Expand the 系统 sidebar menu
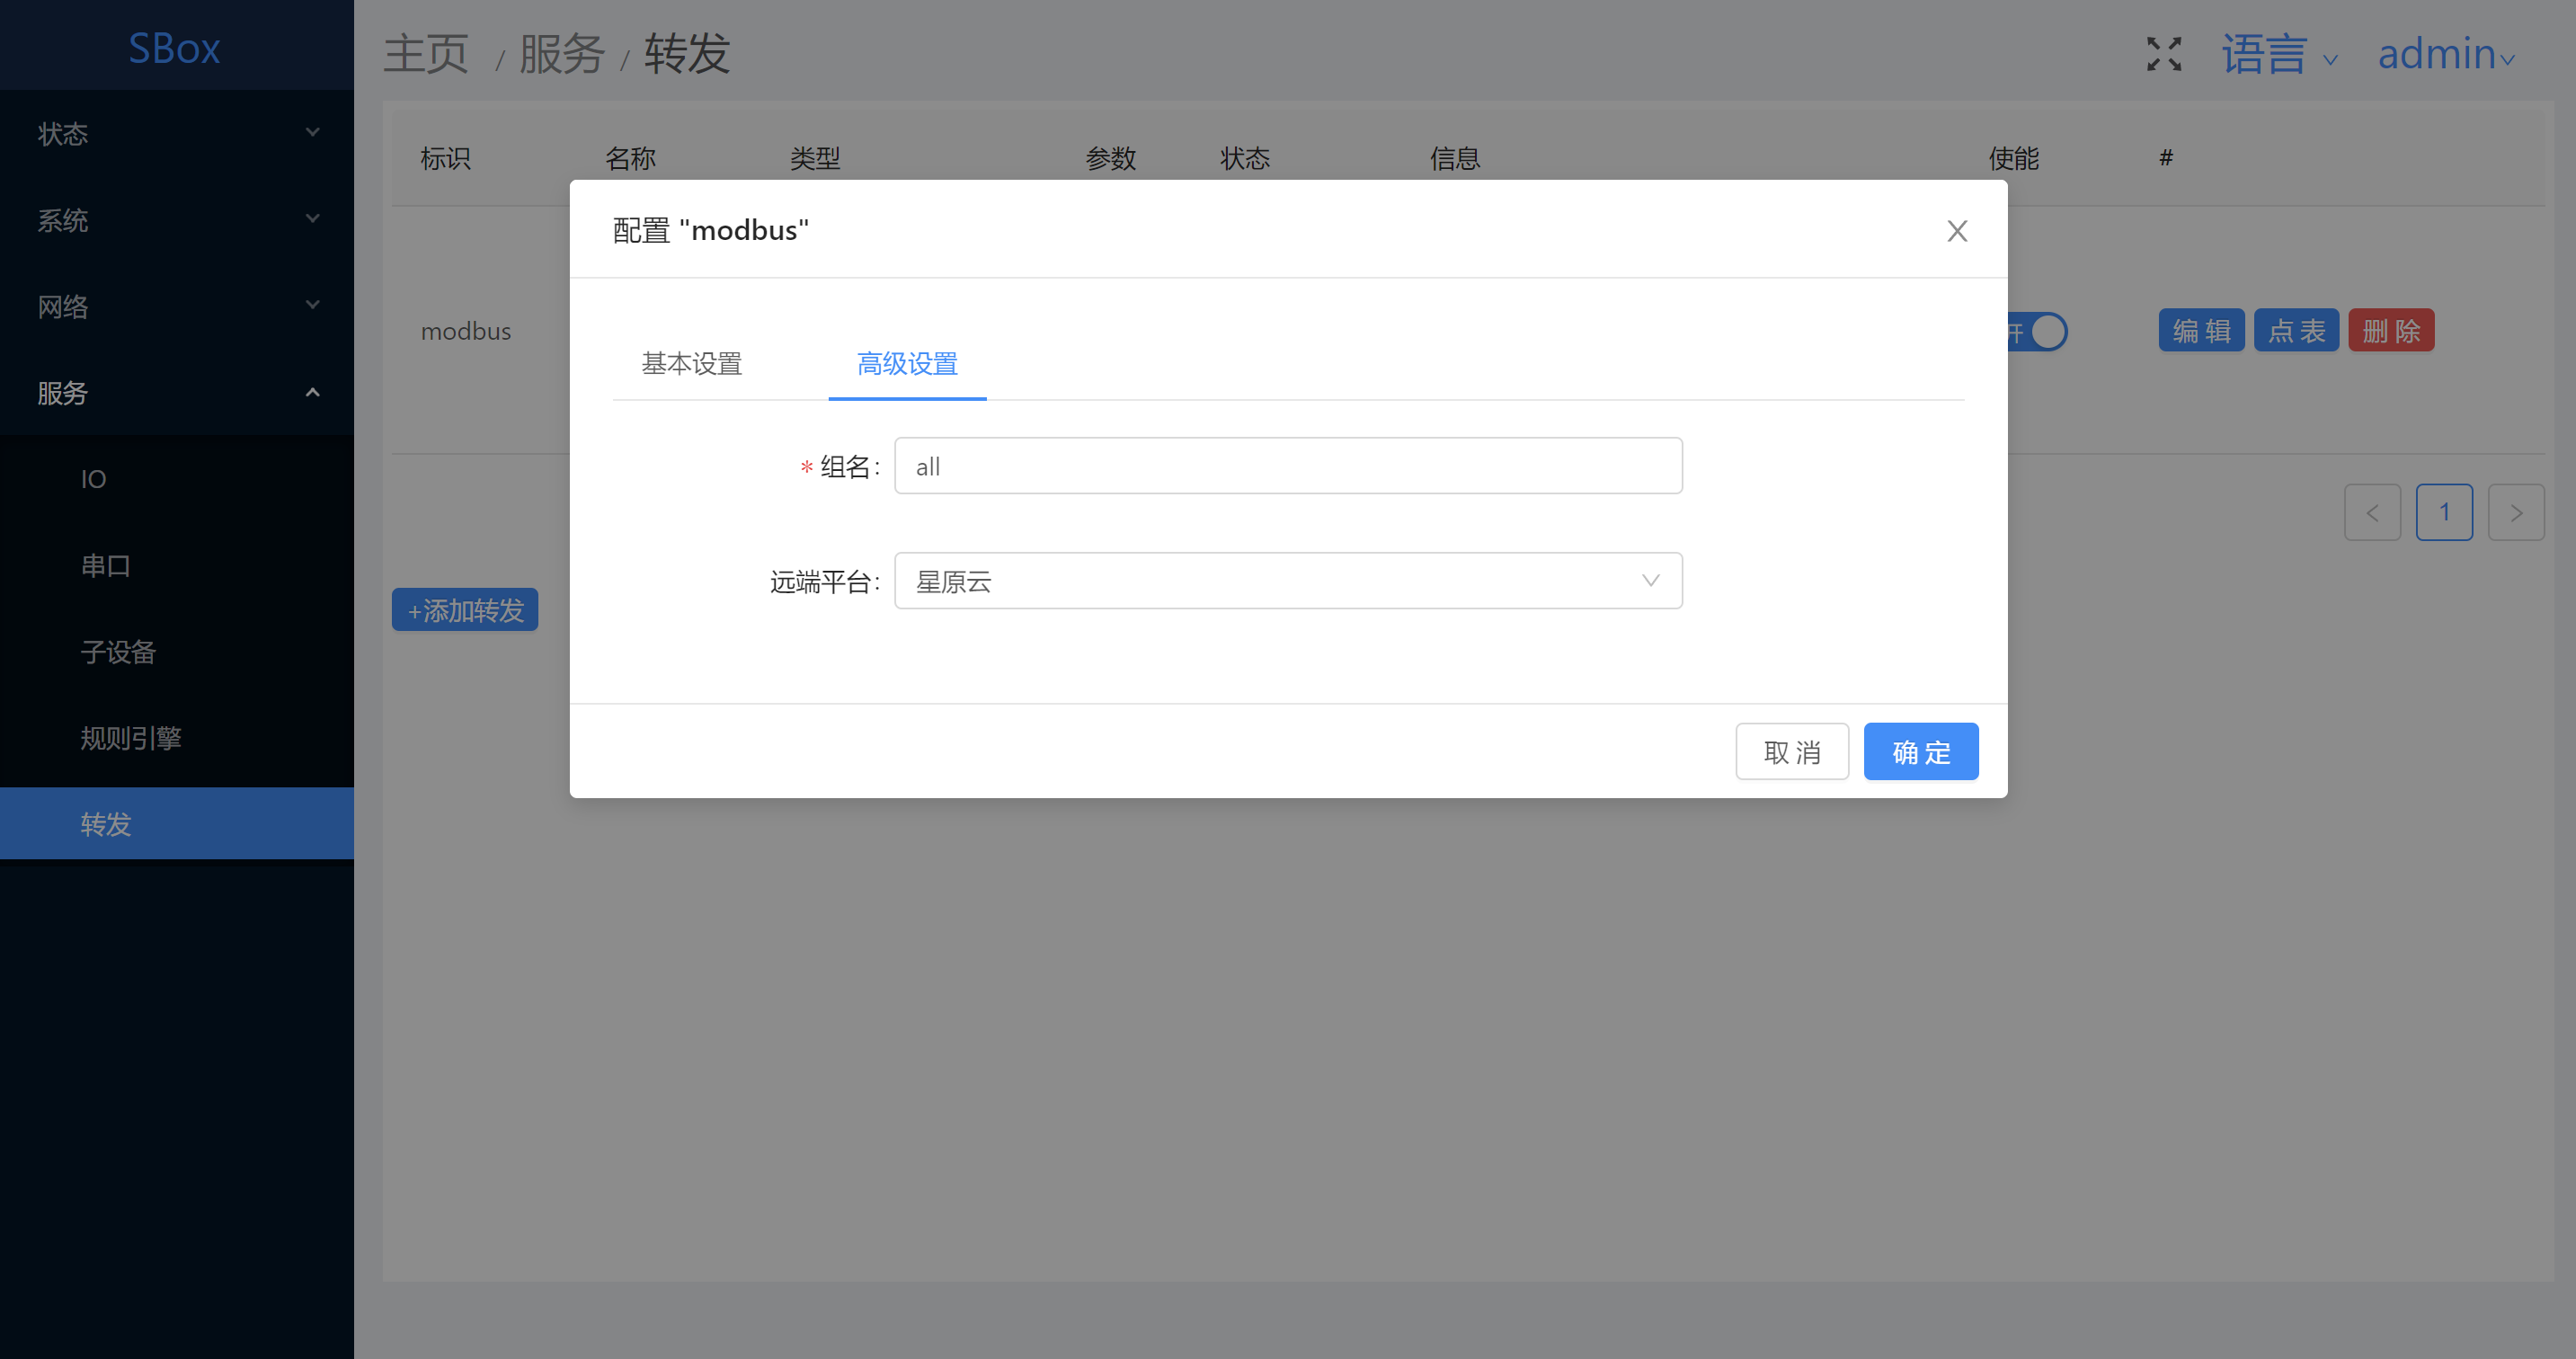 (176, 220)
